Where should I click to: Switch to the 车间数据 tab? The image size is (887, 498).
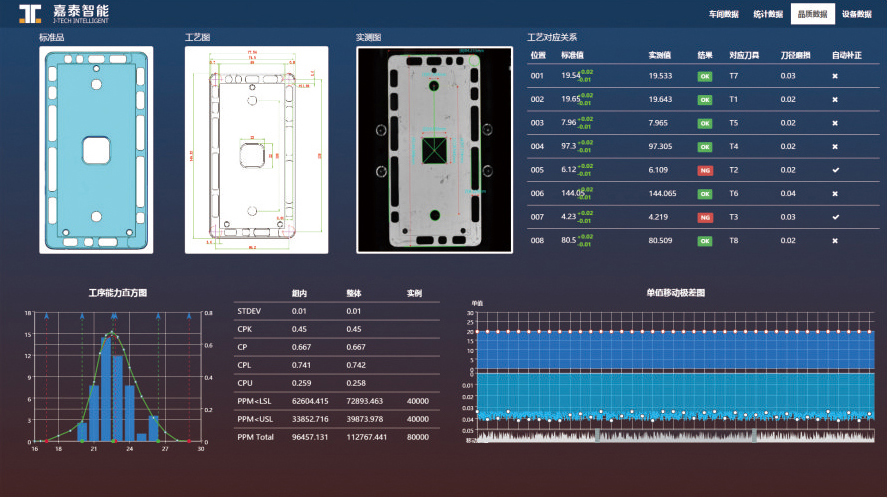point(724,15)
